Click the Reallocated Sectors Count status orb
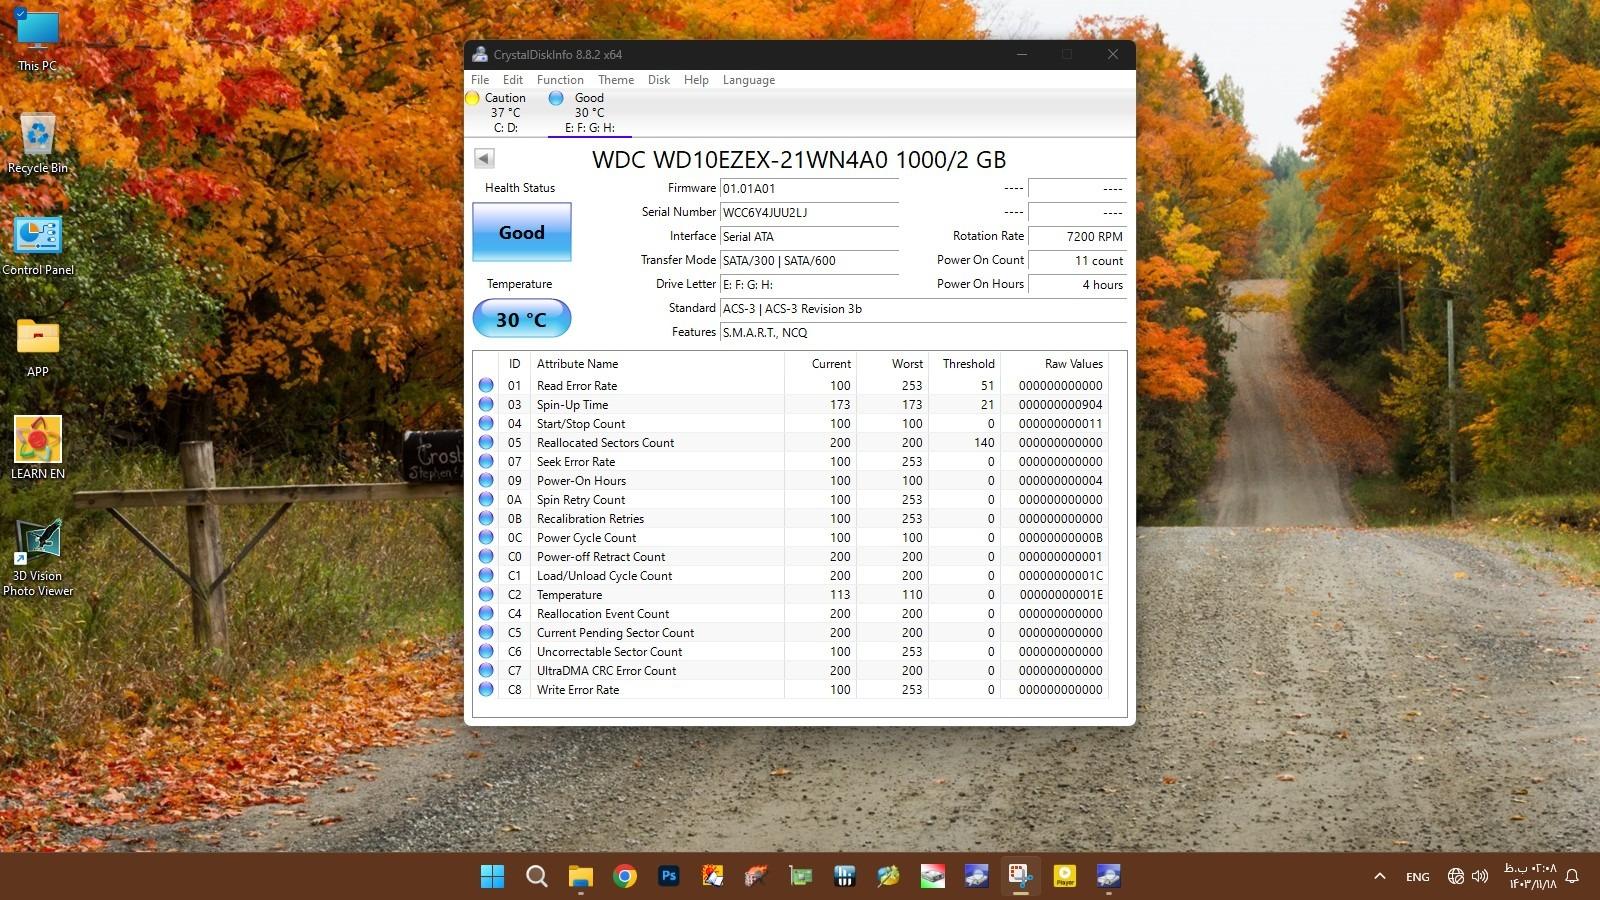 [486, 443]
